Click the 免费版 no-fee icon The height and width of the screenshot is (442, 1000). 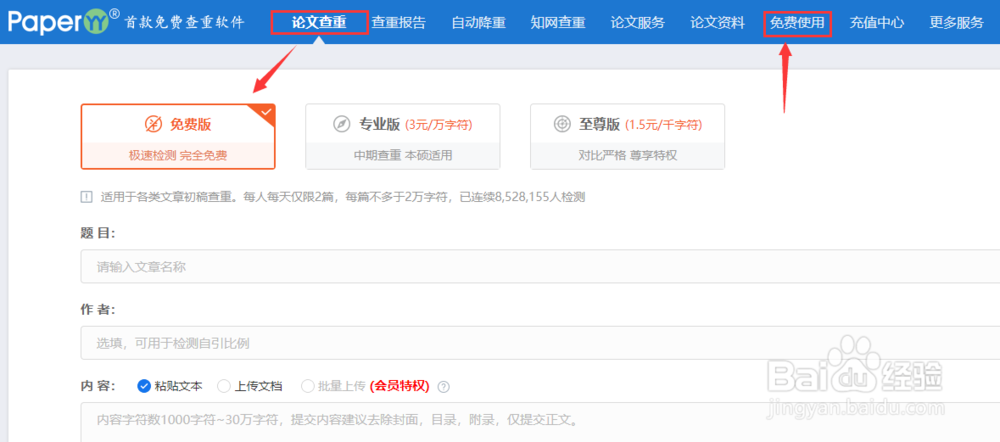point(153,124)
